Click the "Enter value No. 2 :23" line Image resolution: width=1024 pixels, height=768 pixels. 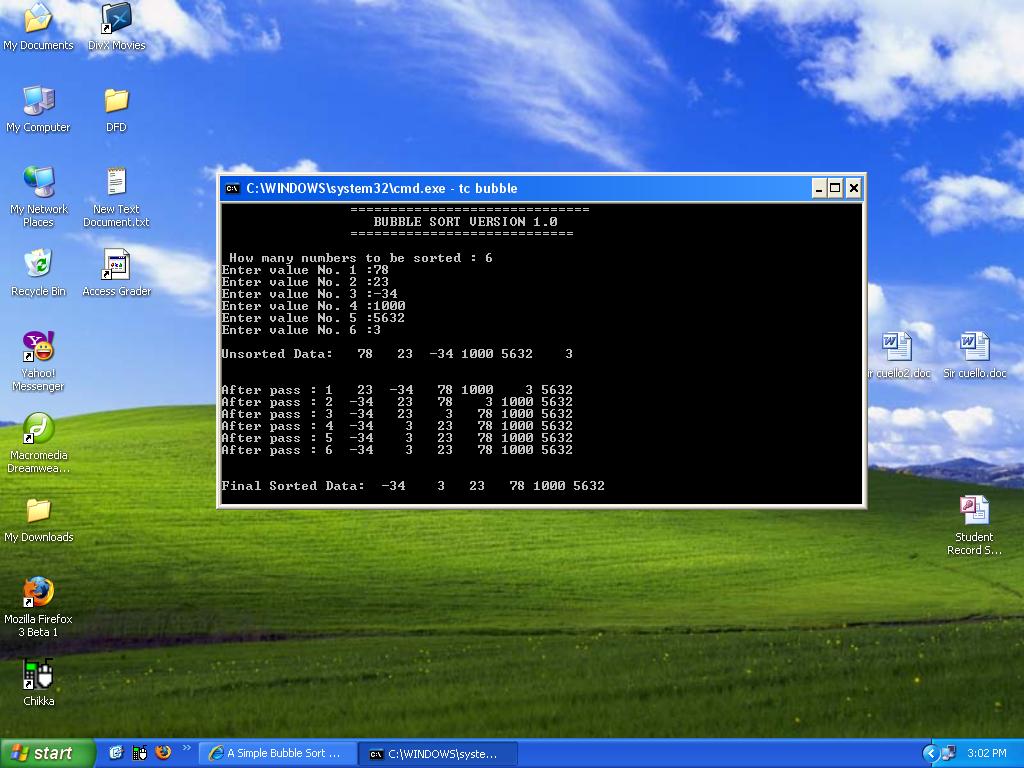pyautogui.click(x=305, y=282)
